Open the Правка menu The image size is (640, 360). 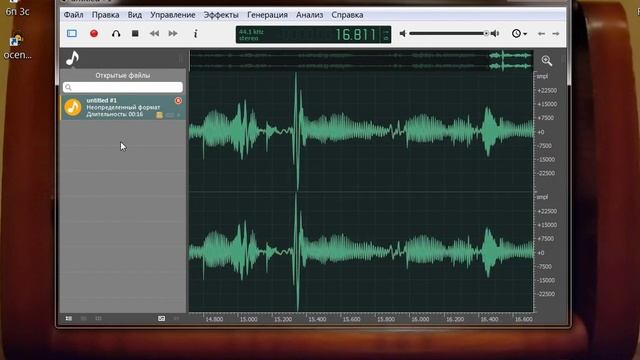click(105, 15)
